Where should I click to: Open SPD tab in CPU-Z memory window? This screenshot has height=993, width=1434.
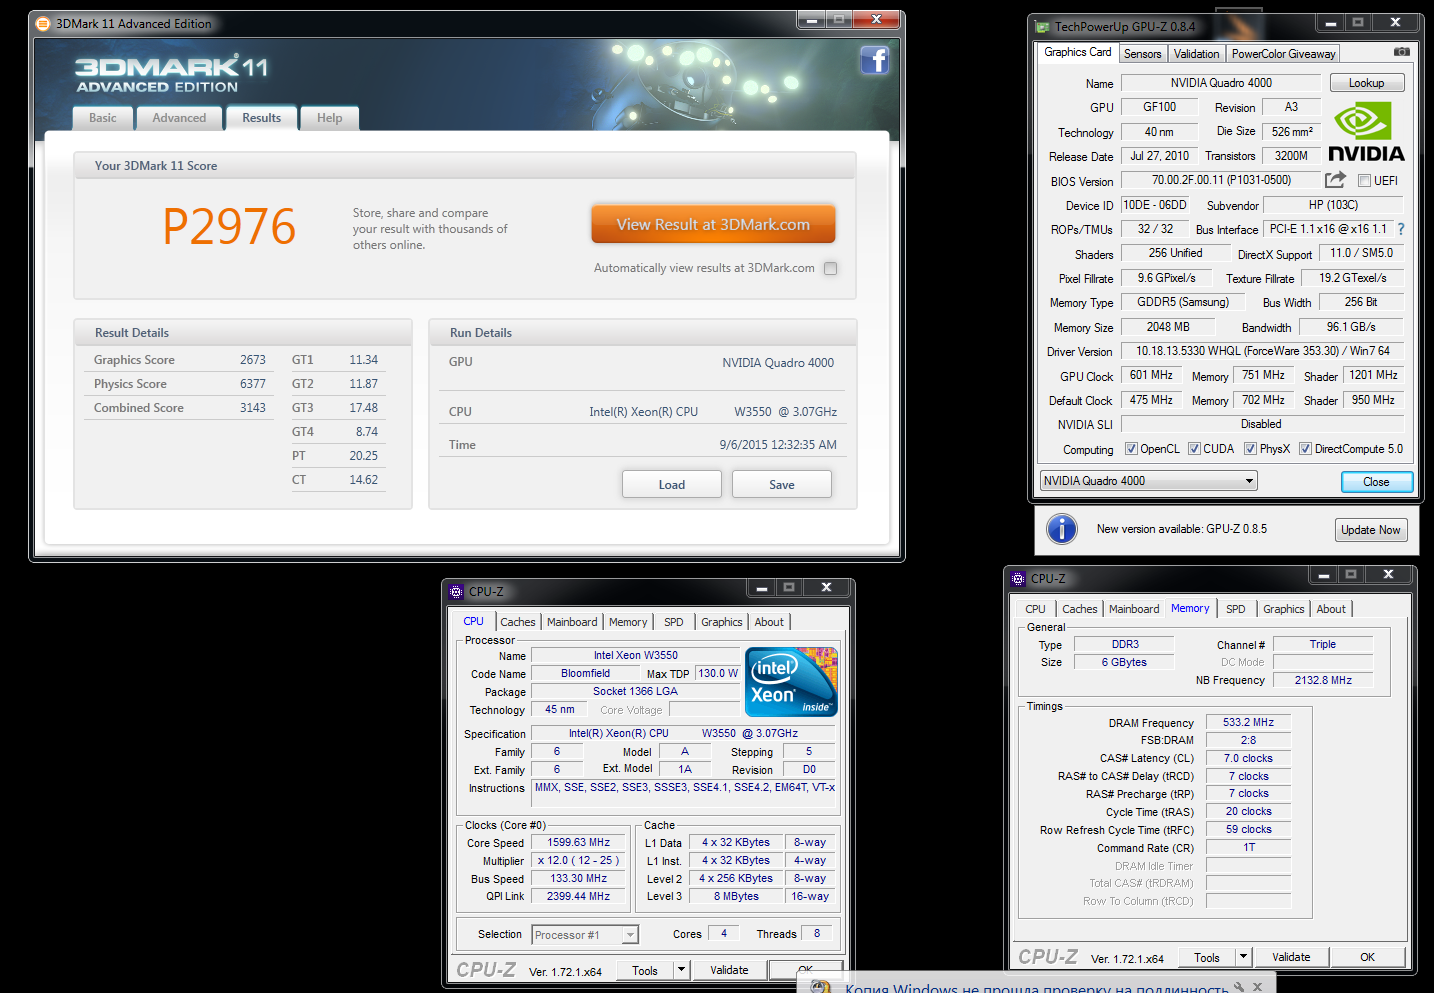[1236, 609]
